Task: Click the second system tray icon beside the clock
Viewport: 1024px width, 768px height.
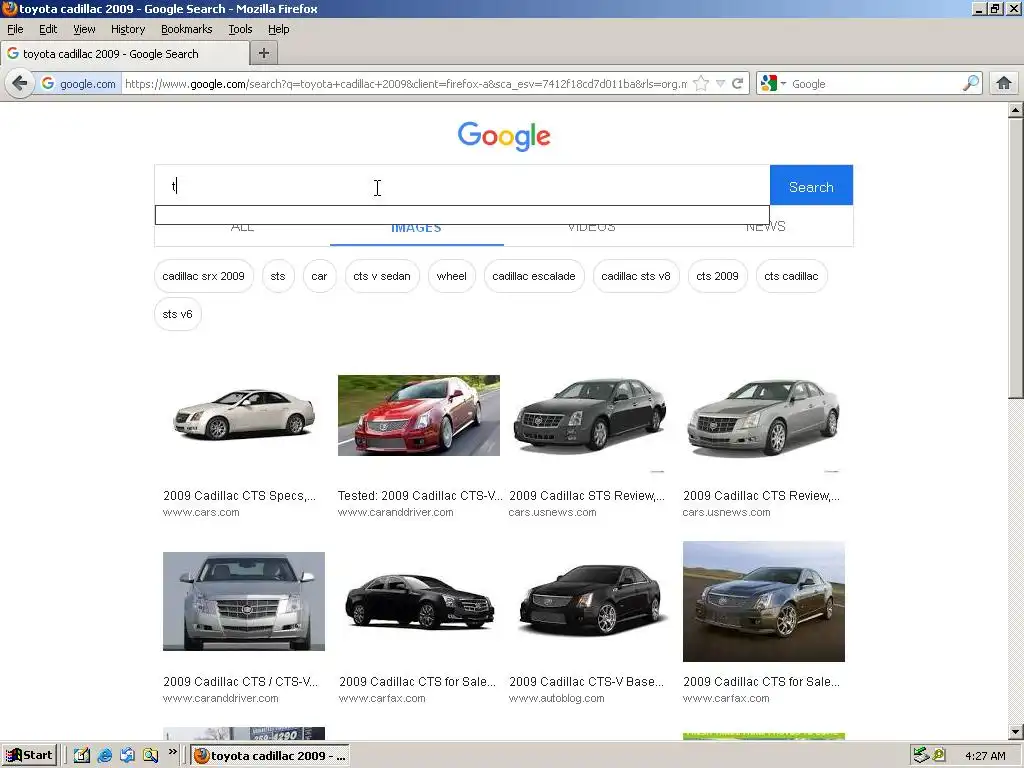Action: coord(939,756)
